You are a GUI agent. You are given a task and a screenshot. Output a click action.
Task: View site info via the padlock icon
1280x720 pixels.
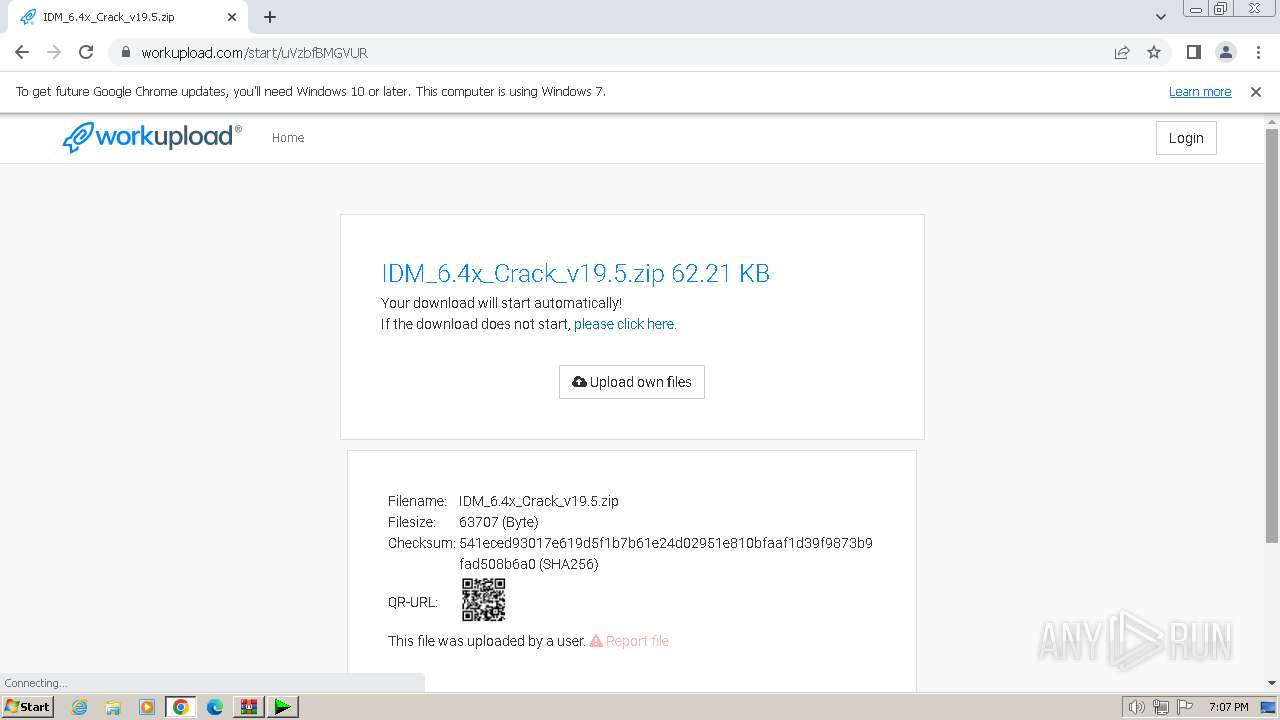coord(125,52)
